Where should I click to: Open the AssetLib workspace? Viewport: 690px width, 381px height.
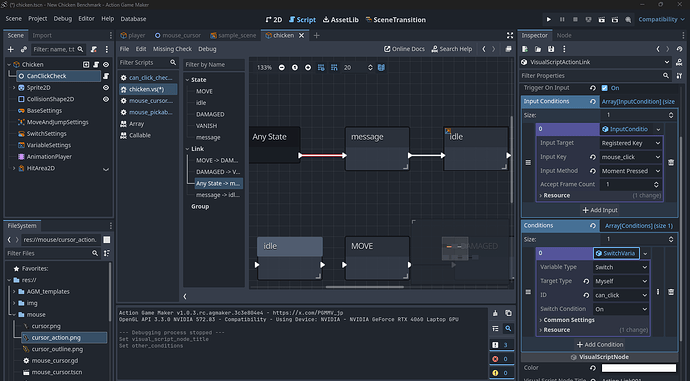[341, 20]
